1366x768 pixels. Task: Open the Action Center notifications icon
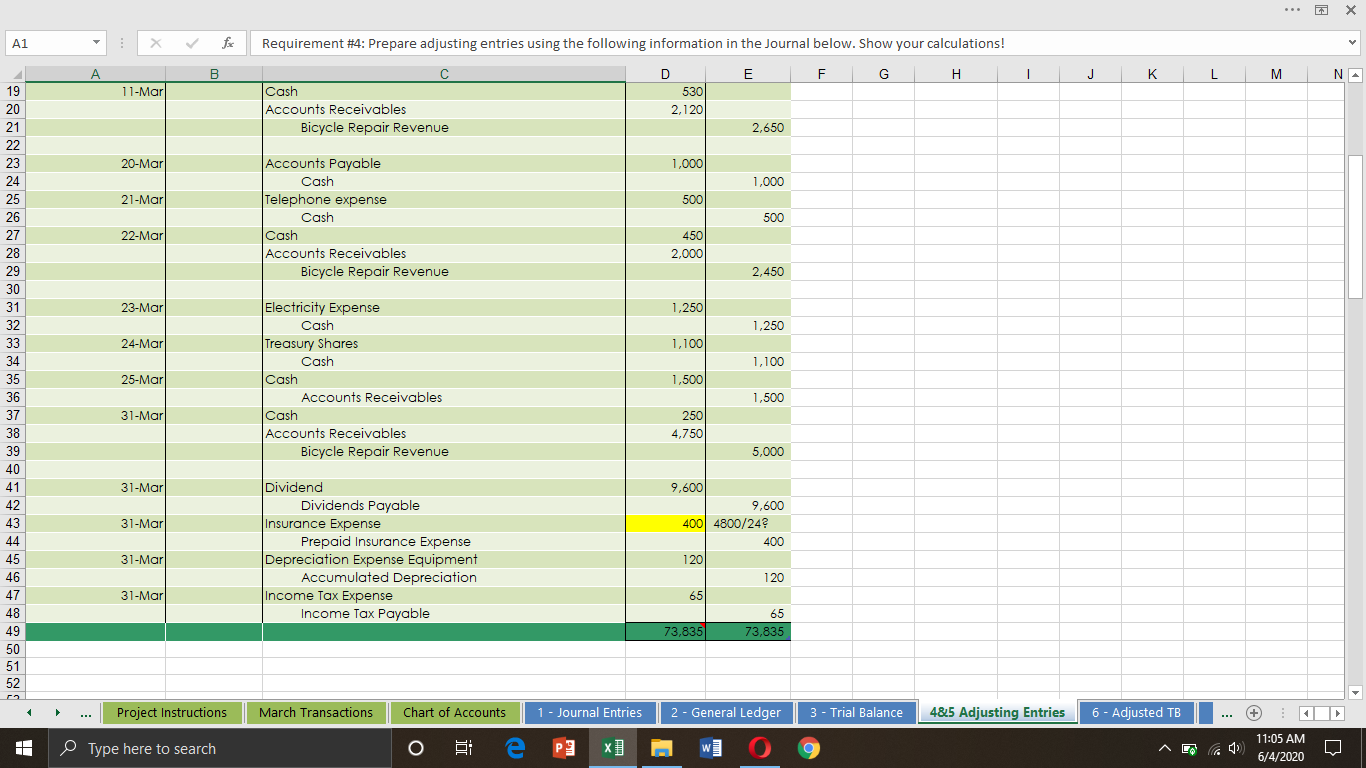point(1333,747)
